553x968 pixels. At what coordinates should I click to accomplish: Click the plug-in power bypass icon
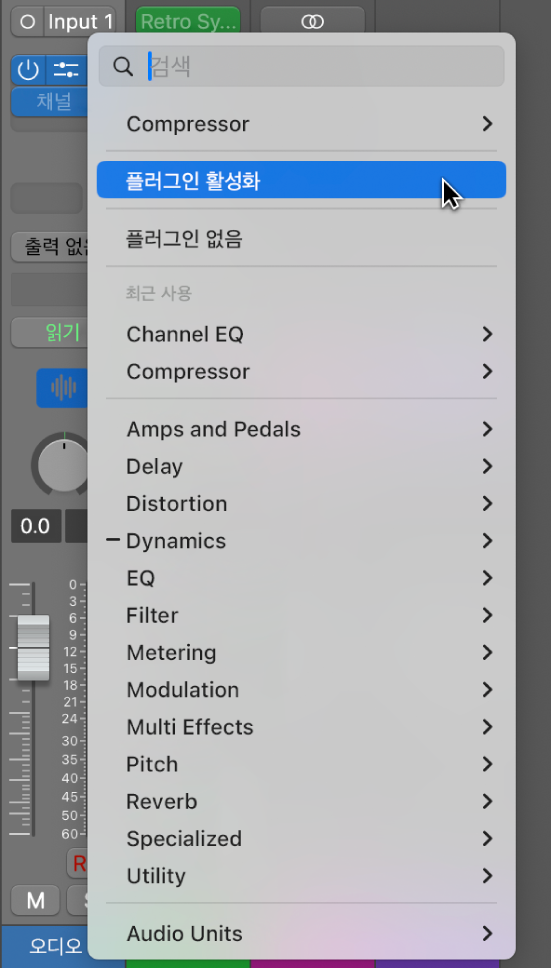(x=28, y=70)
